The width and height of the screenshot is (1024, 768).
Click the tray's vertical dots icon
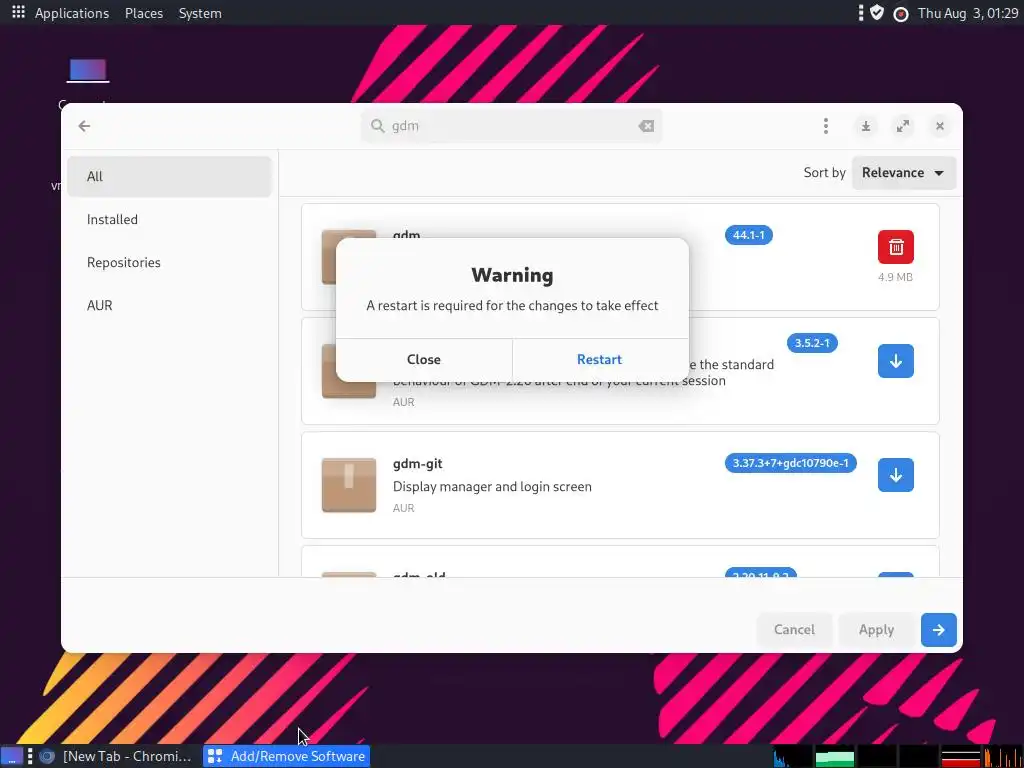tap(861, 12)
